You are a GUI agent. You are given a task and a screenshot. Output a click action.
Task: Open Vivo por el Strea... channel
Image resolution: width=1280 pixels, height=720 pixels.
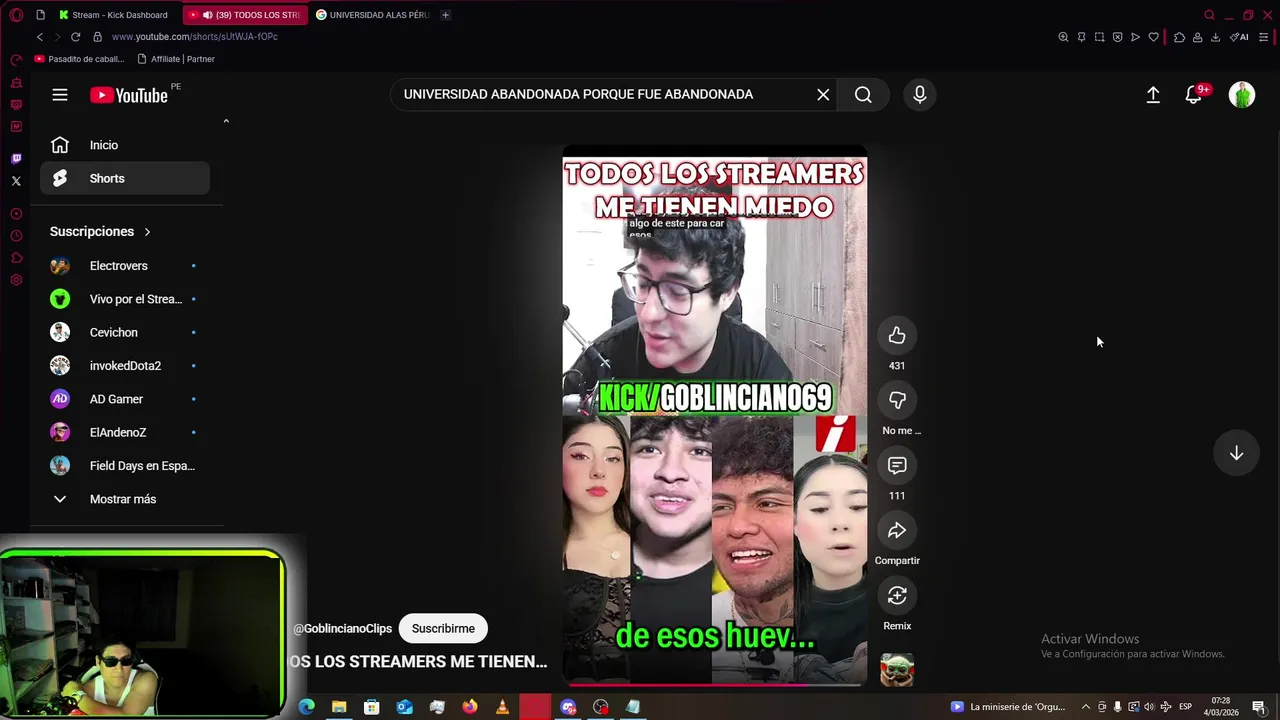(x=125, y=299)
